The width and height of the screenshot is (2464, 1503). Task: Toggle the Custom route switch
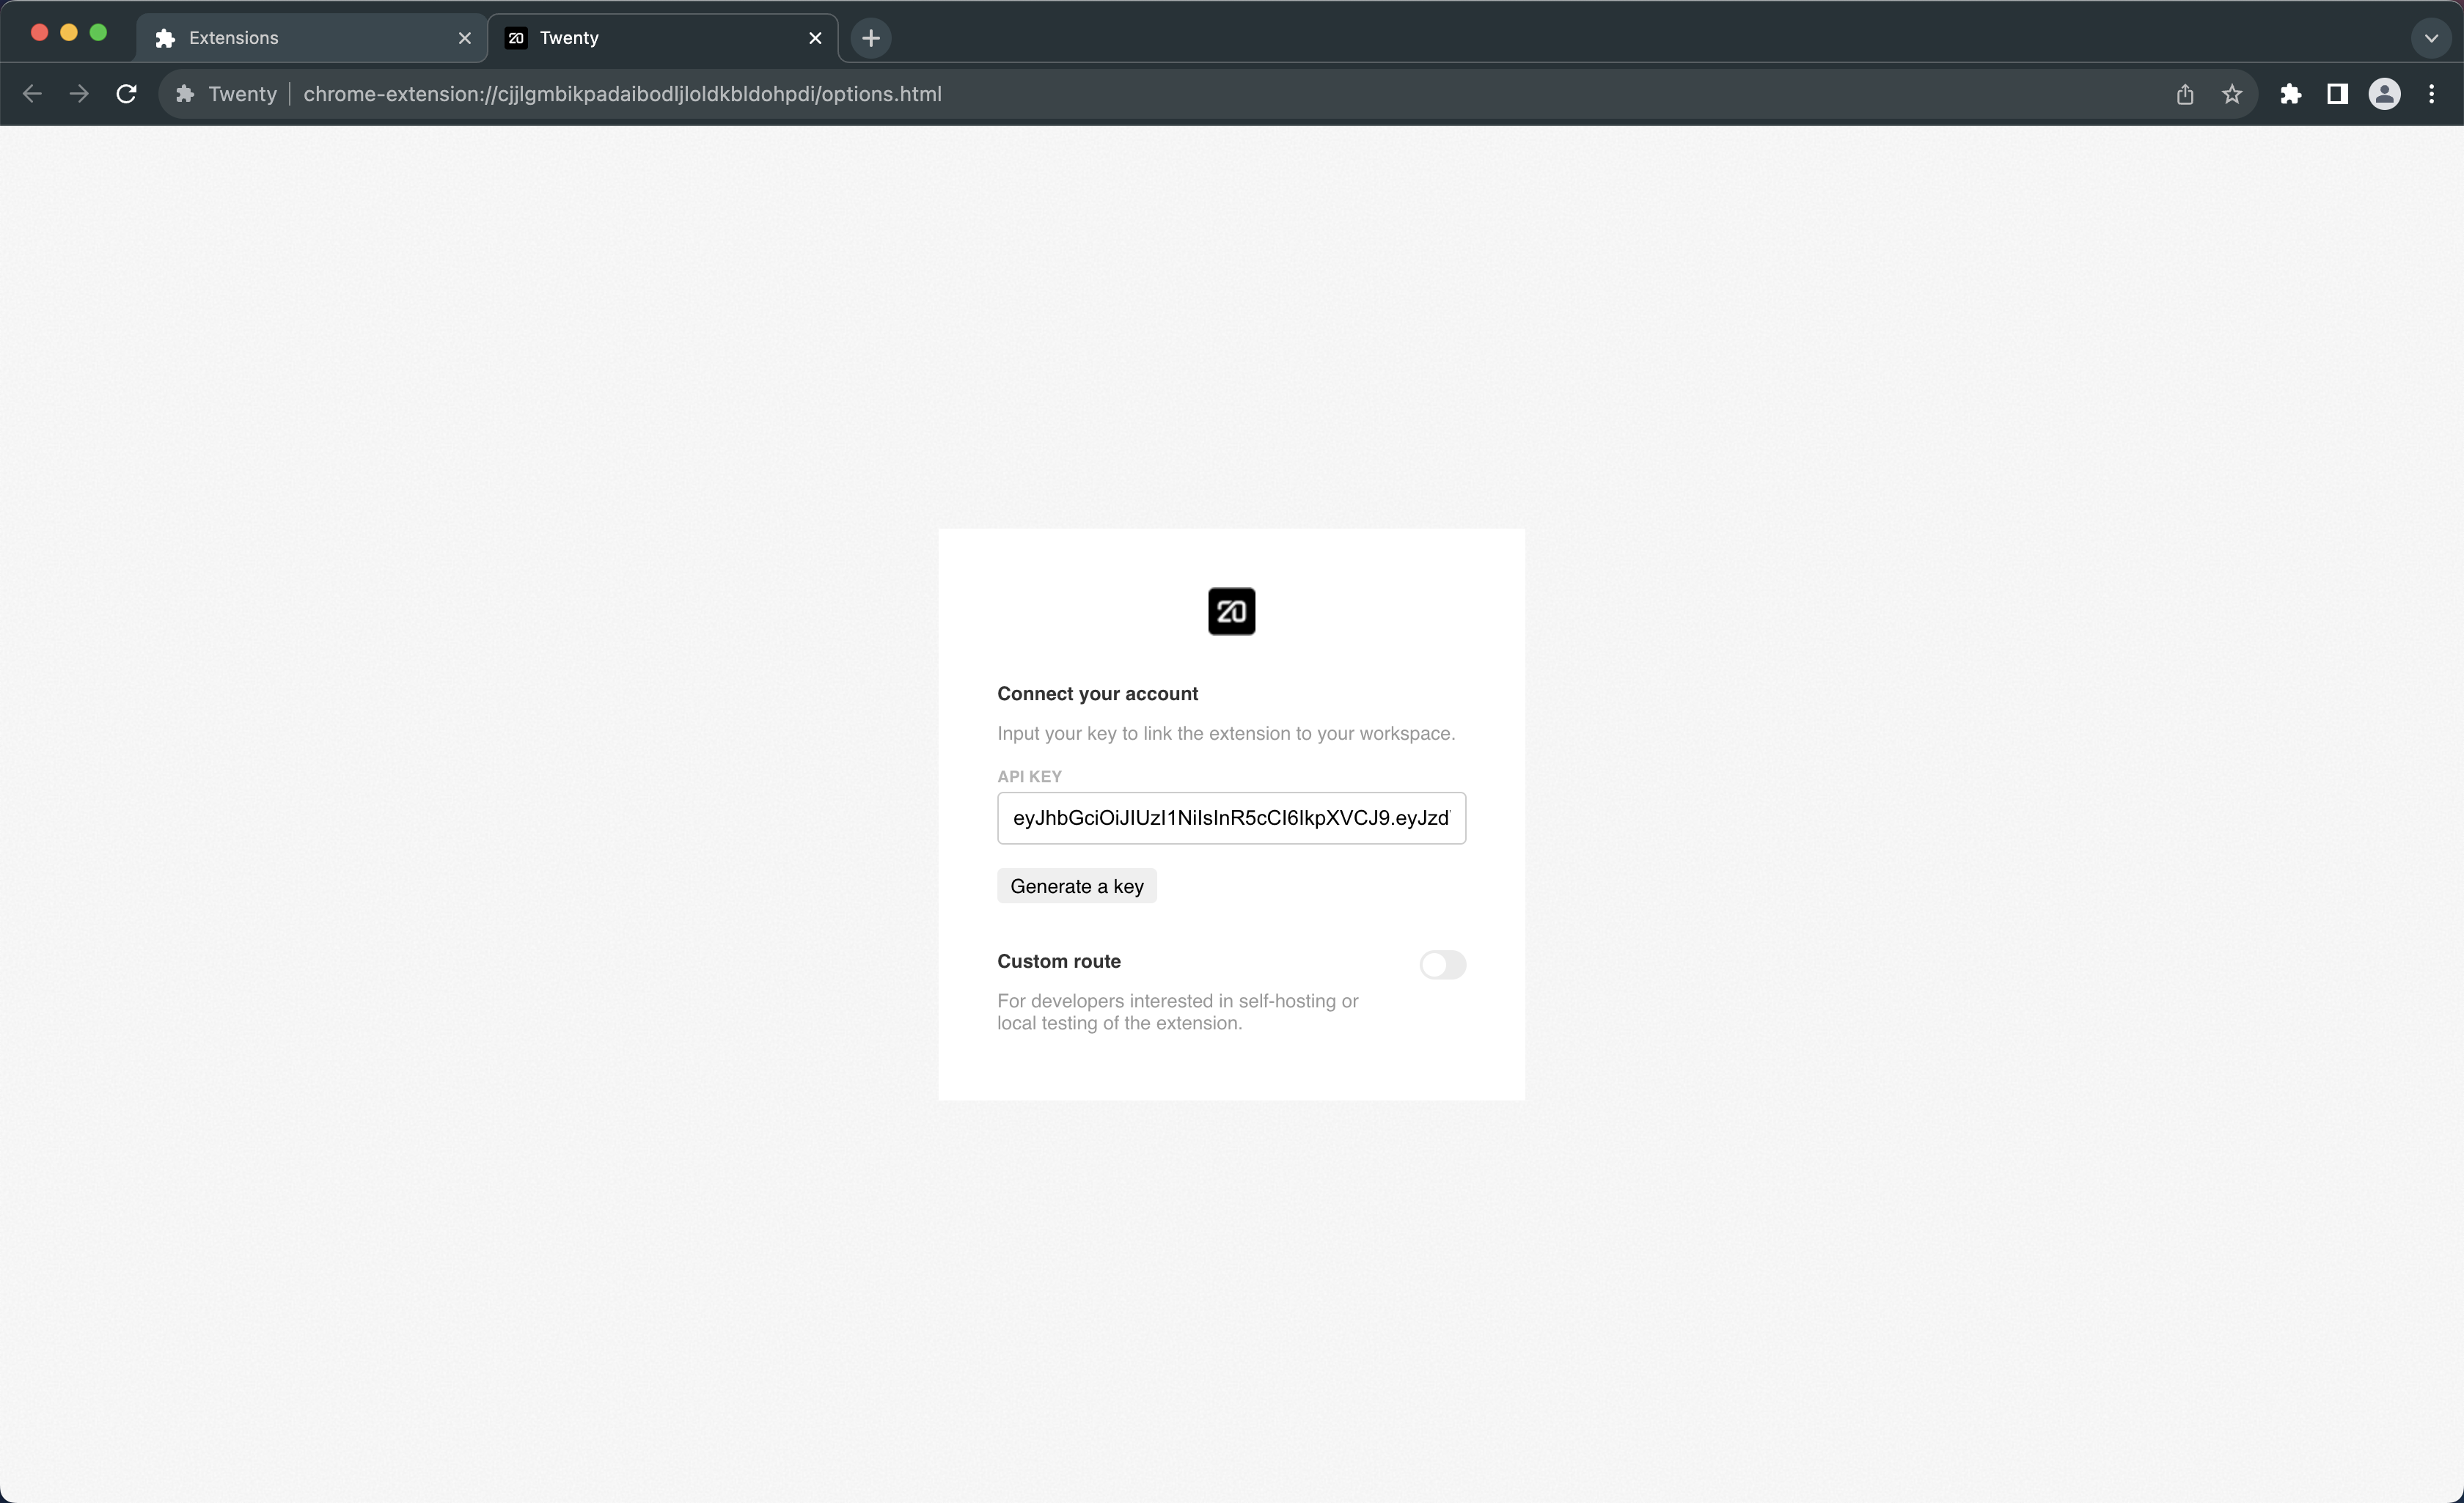(x=1442, y=964)
